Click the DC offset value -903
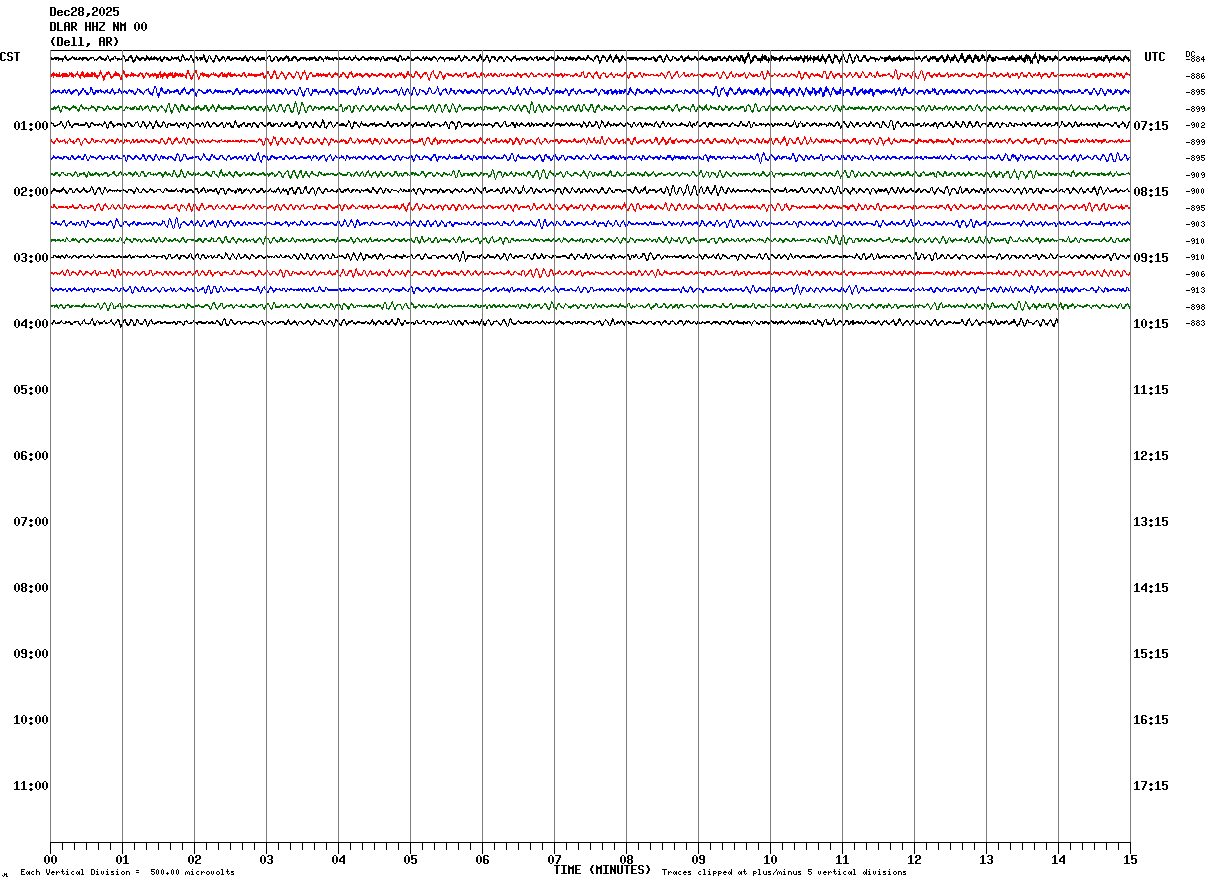Viewport: 1210px width, 886px height. tap(1195, 224)
